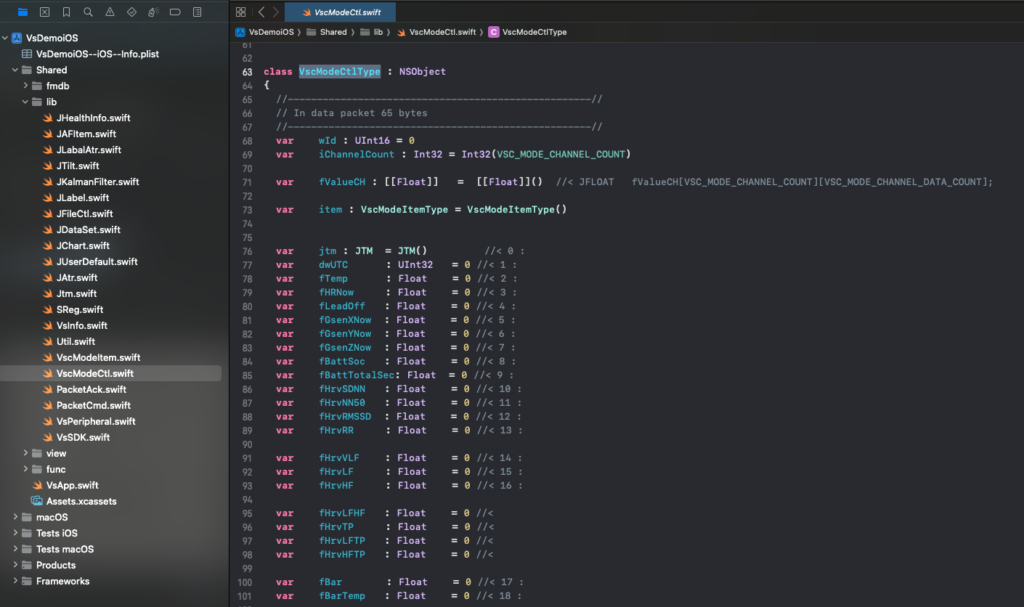The height and width of the screenshot is (607, 1024).
Task: Expand the view folder
Action: (26, 453)
